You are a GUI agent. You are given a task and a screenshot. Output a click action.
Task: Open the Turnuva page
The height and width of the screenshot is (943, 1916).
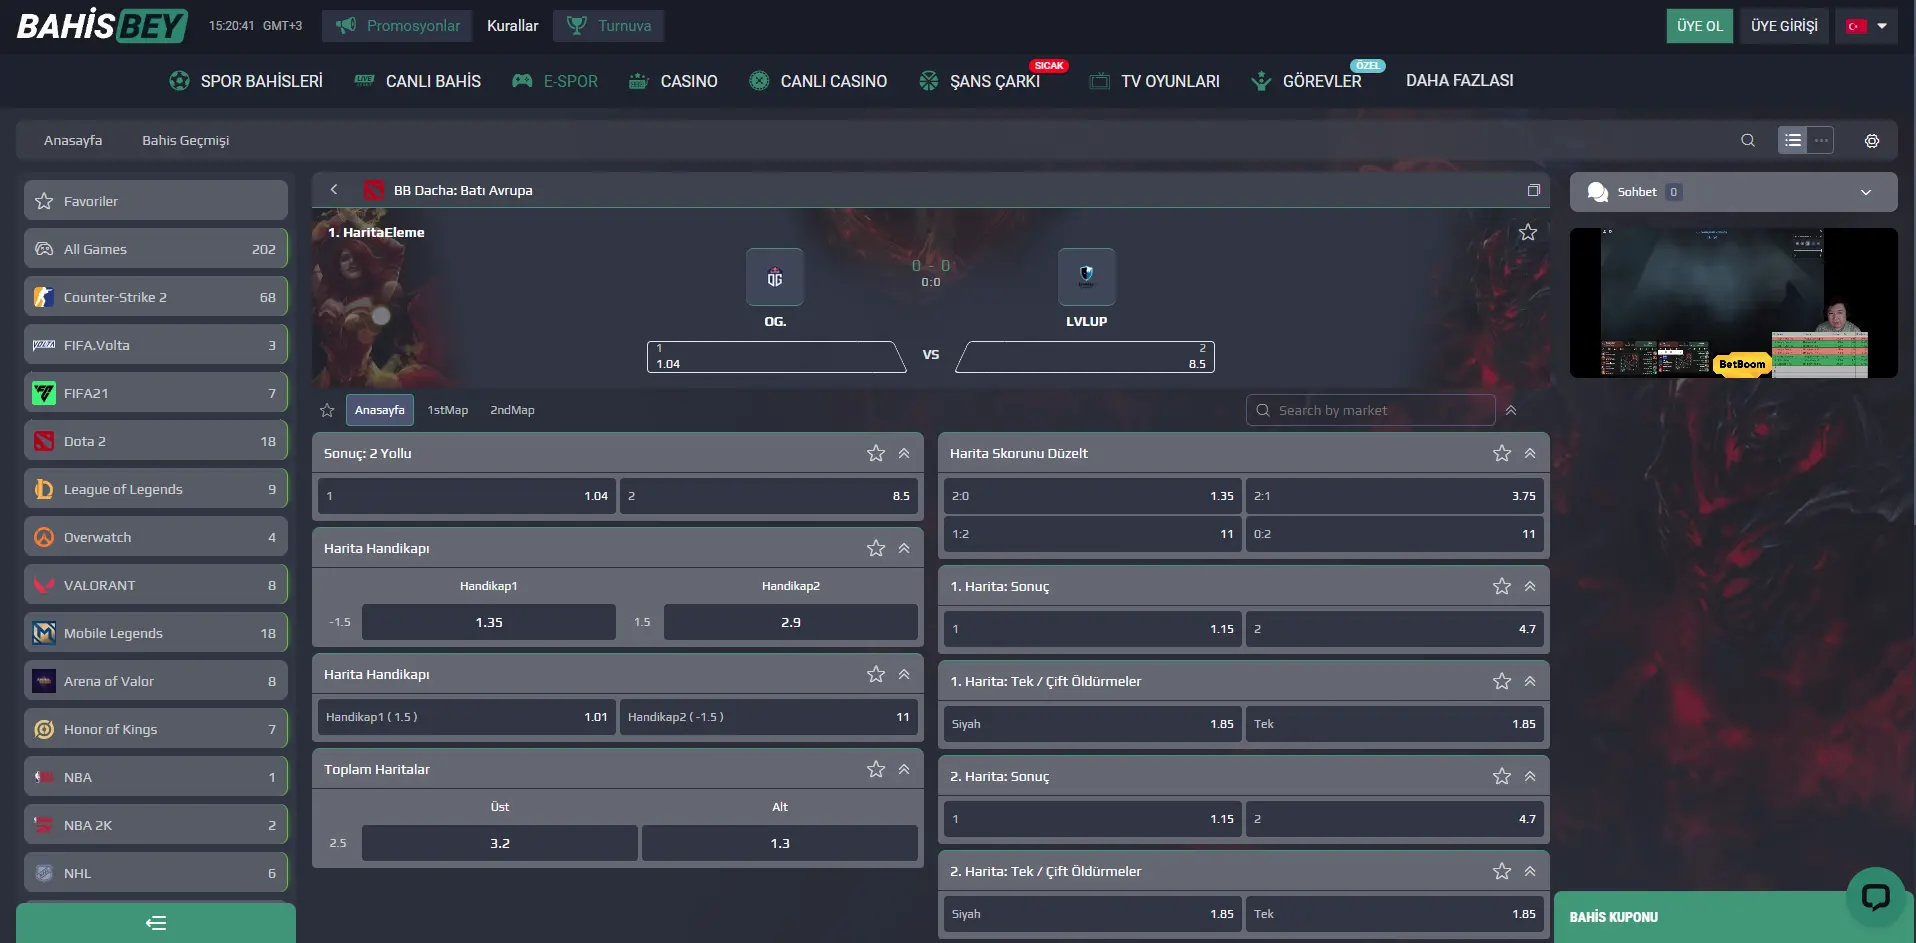coord(608,26)
